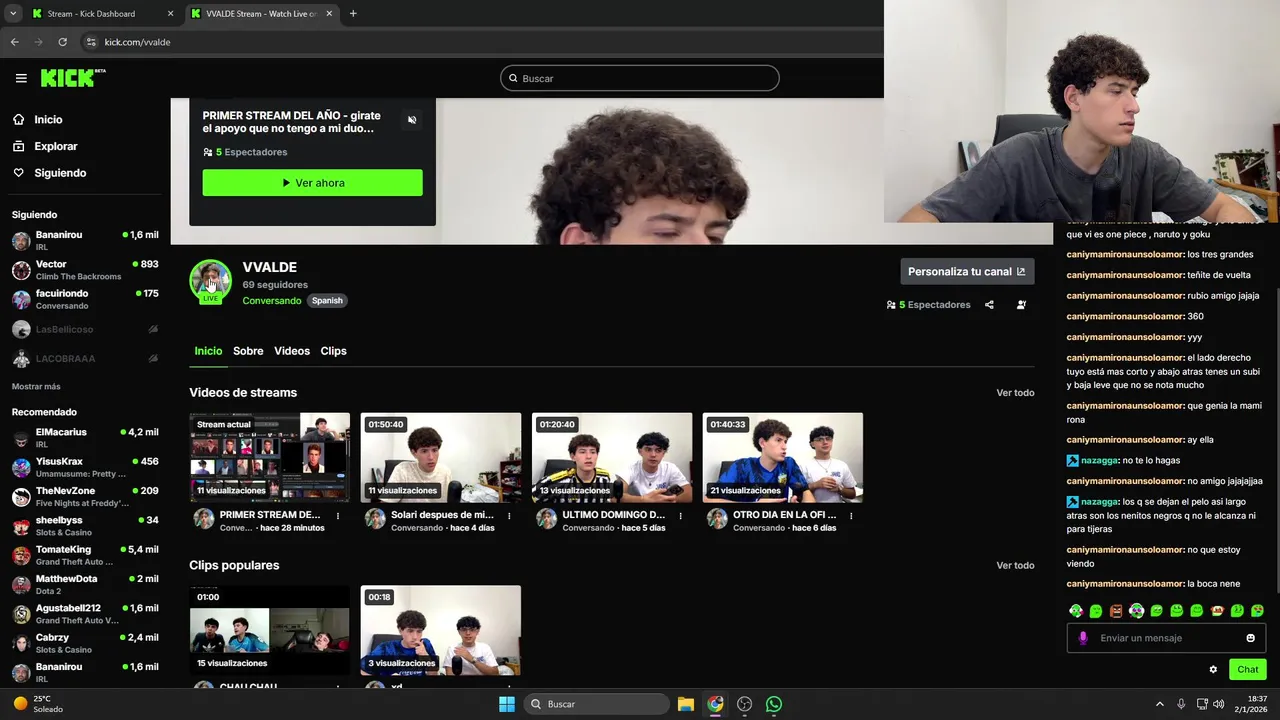
Task: Click the chat message input field
Action: point(1166,638)
